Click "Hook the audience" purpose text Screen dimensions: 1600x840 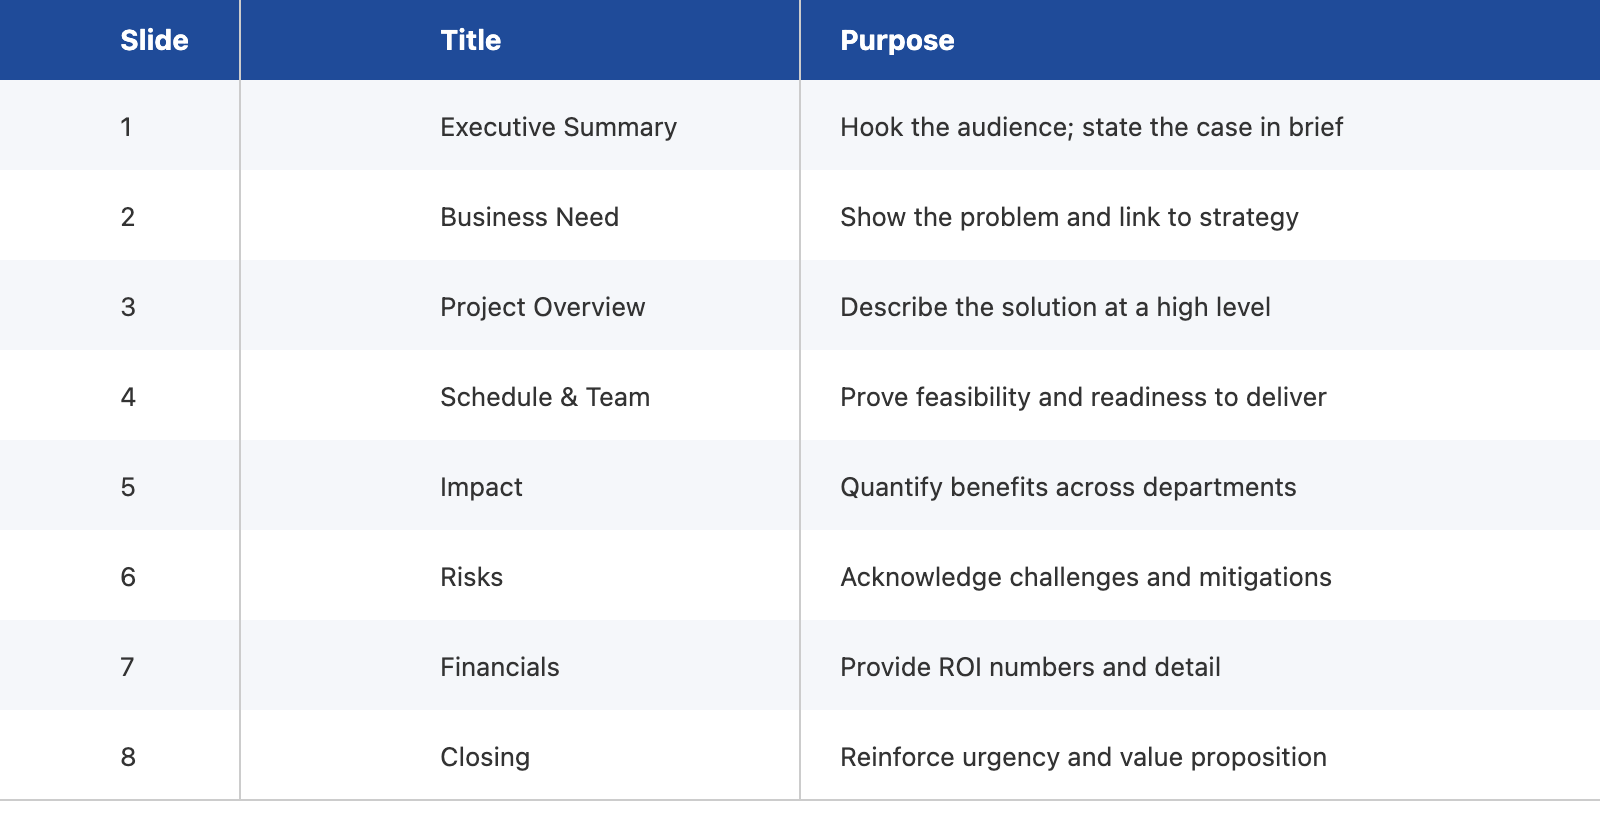1091,127
